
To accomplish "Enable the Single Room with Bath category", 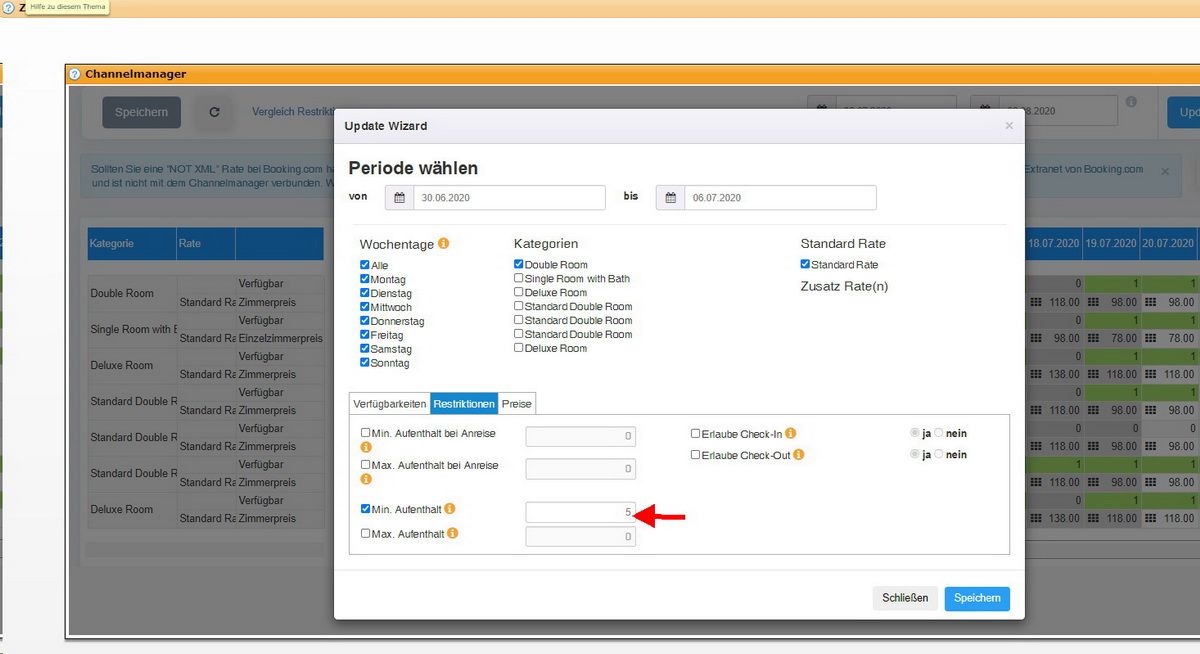I will click(519, 279).
